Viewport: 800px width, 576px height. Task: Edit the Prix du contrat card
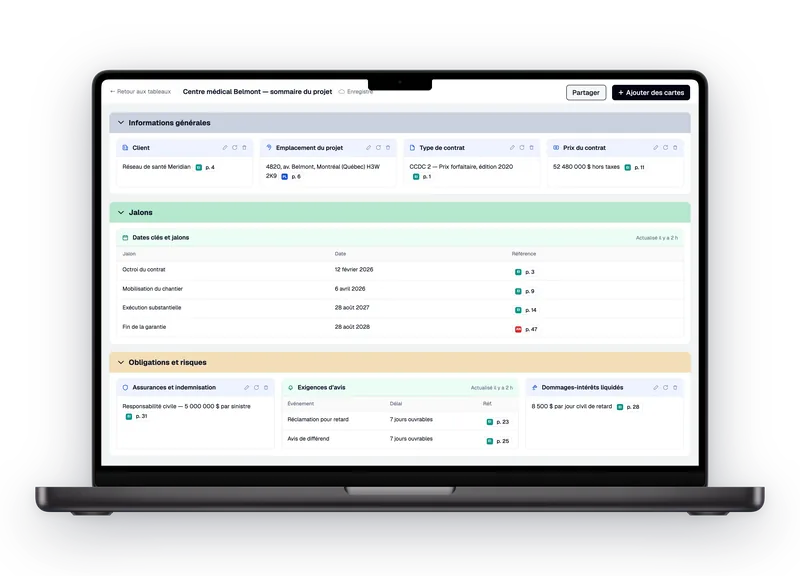656,147
